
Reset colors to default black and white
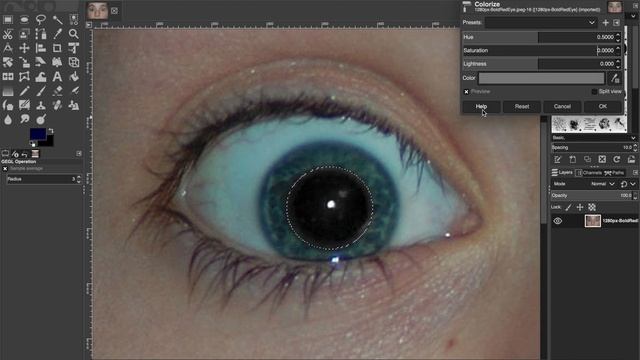coord(33,144)
